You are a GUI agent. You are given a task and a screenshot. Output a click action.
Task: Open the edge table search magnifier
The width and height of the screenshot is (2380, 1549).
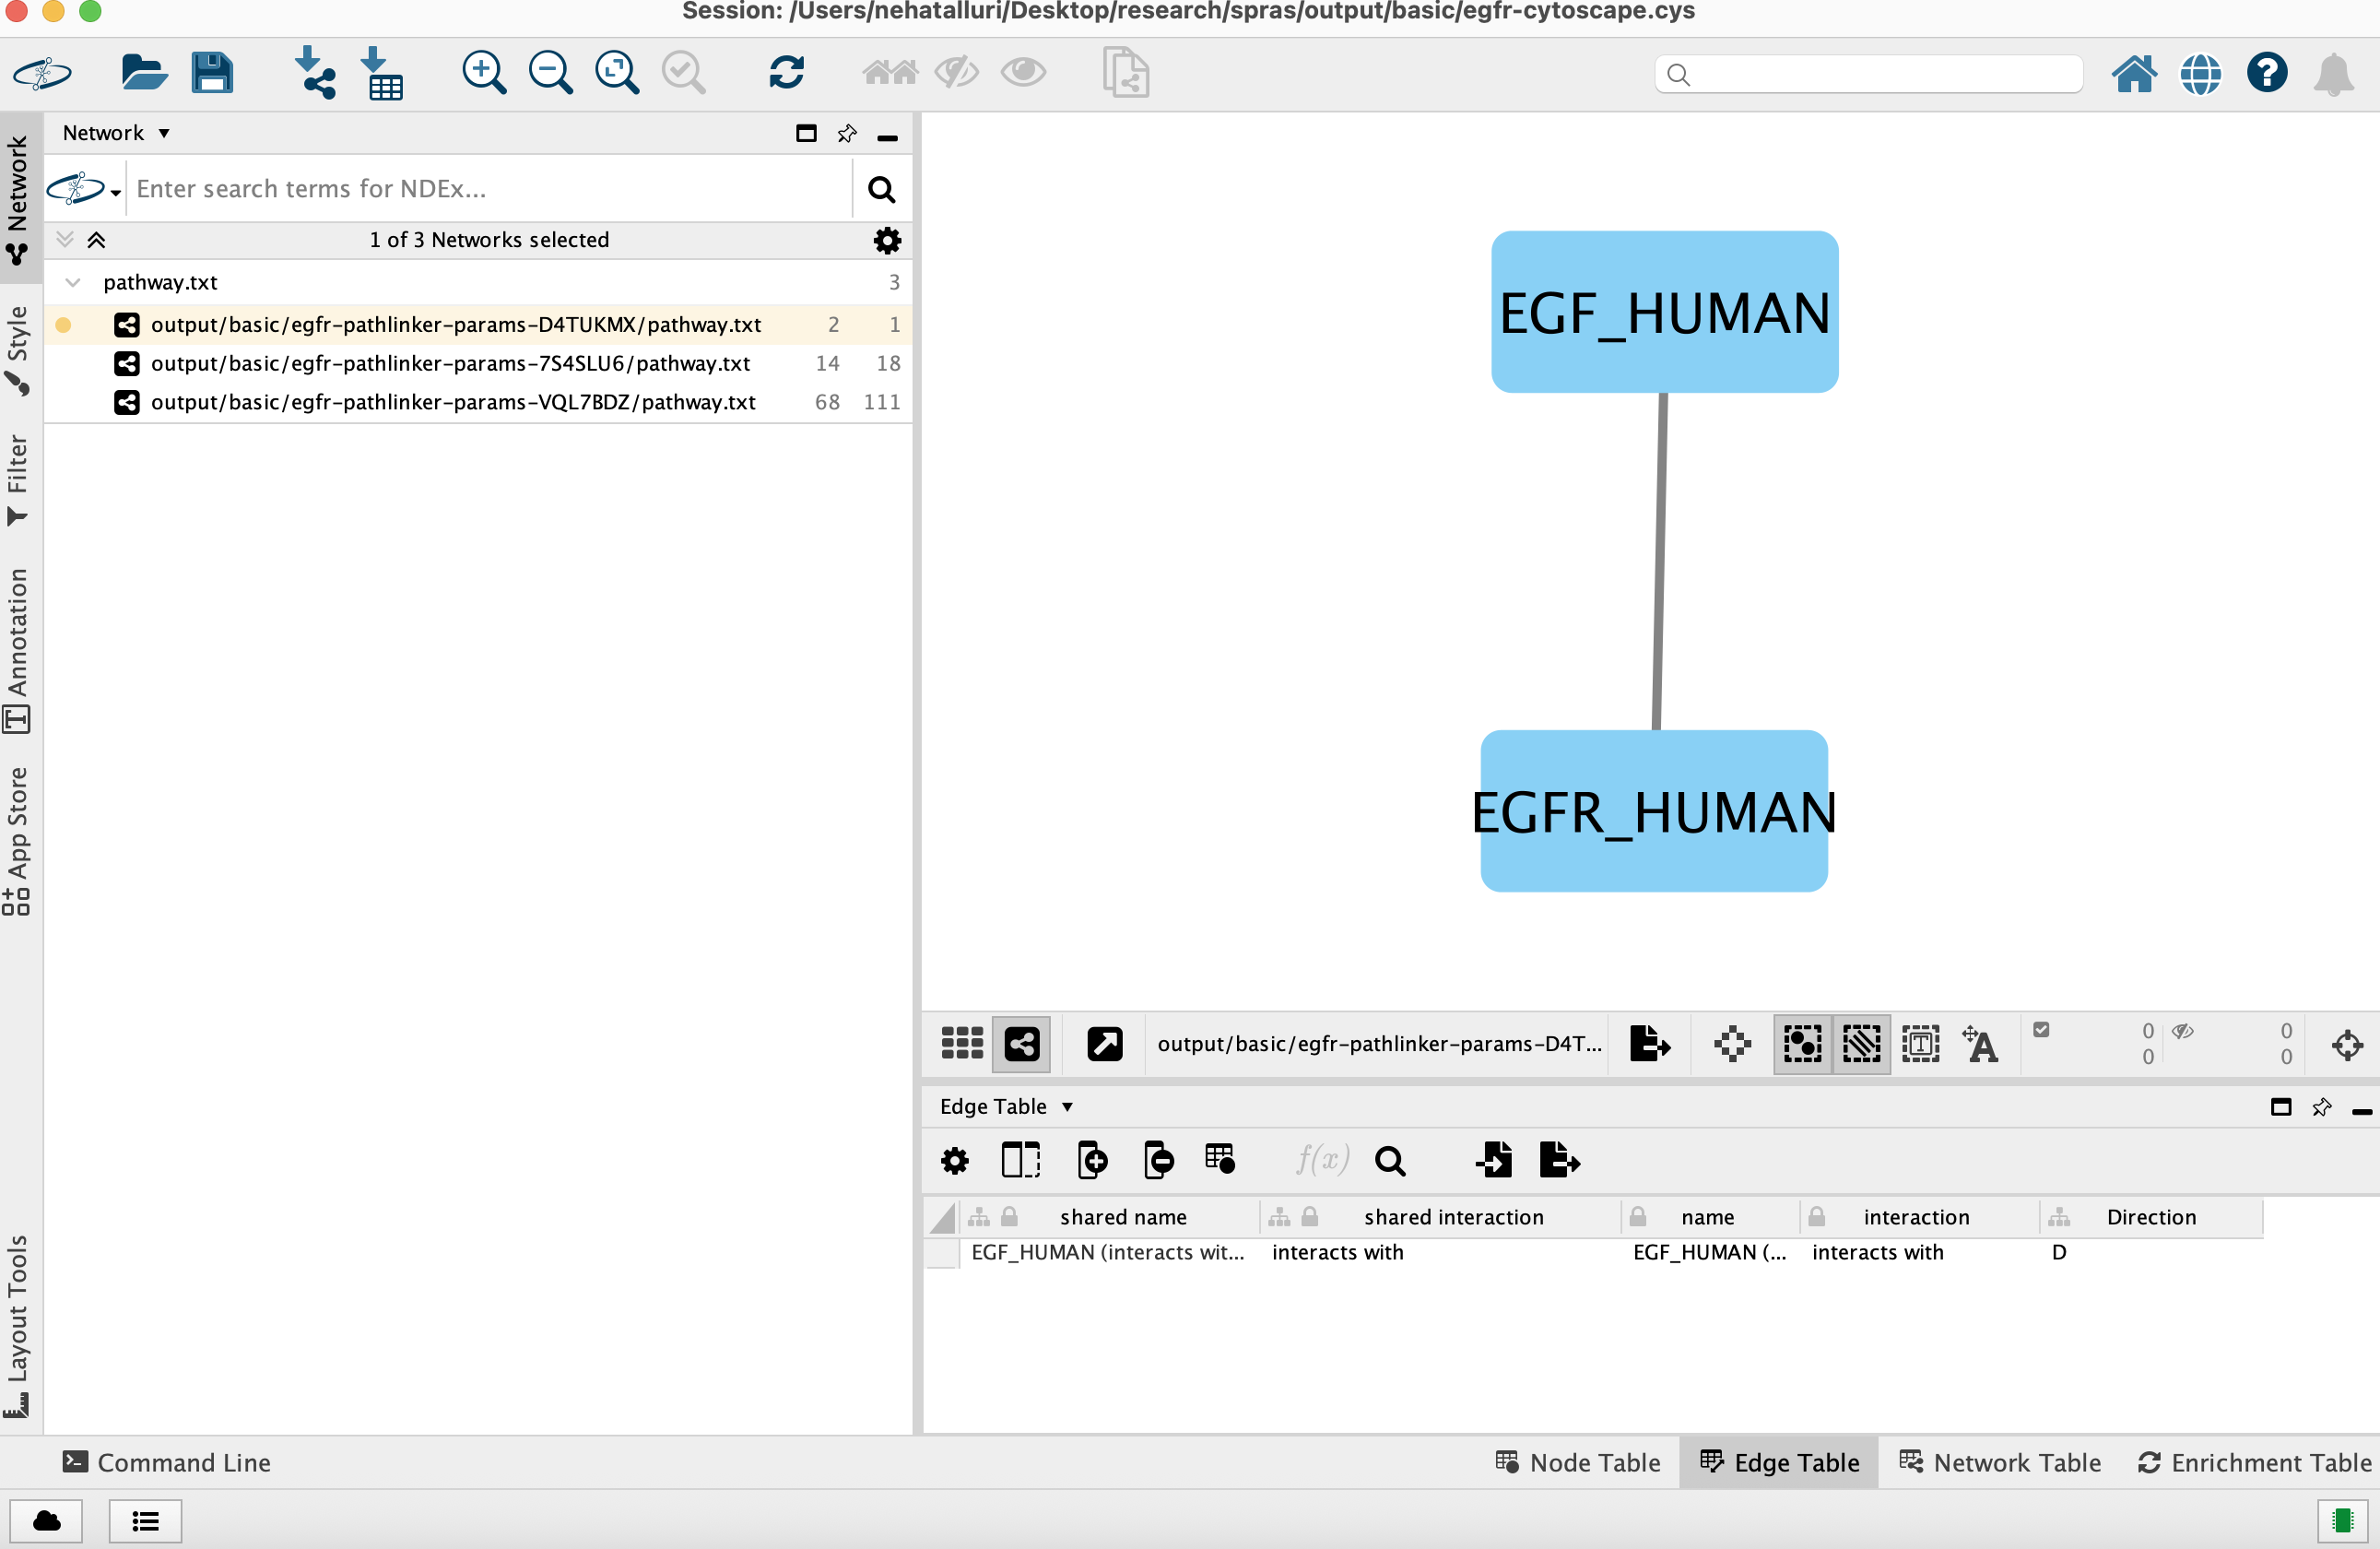click(1389, 1160)
